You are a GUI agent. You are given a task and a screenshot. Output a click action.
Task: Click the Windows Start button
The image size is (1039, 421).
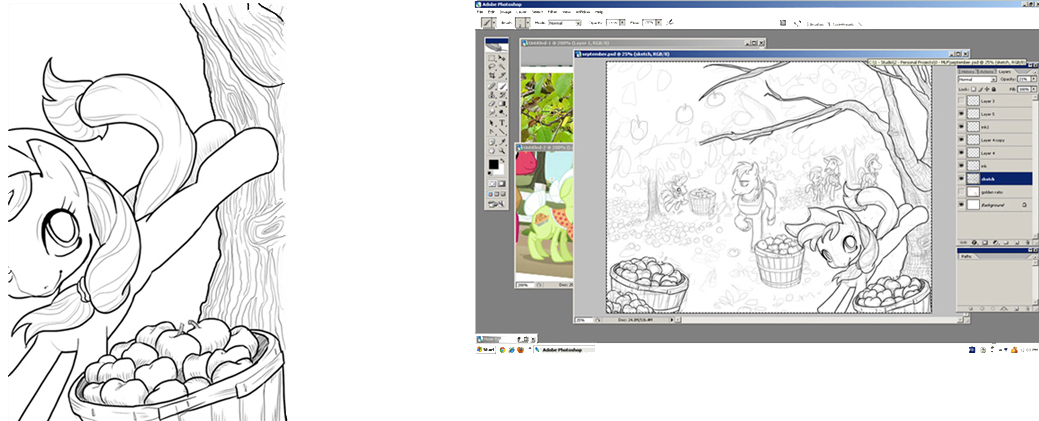pos(486,350)
